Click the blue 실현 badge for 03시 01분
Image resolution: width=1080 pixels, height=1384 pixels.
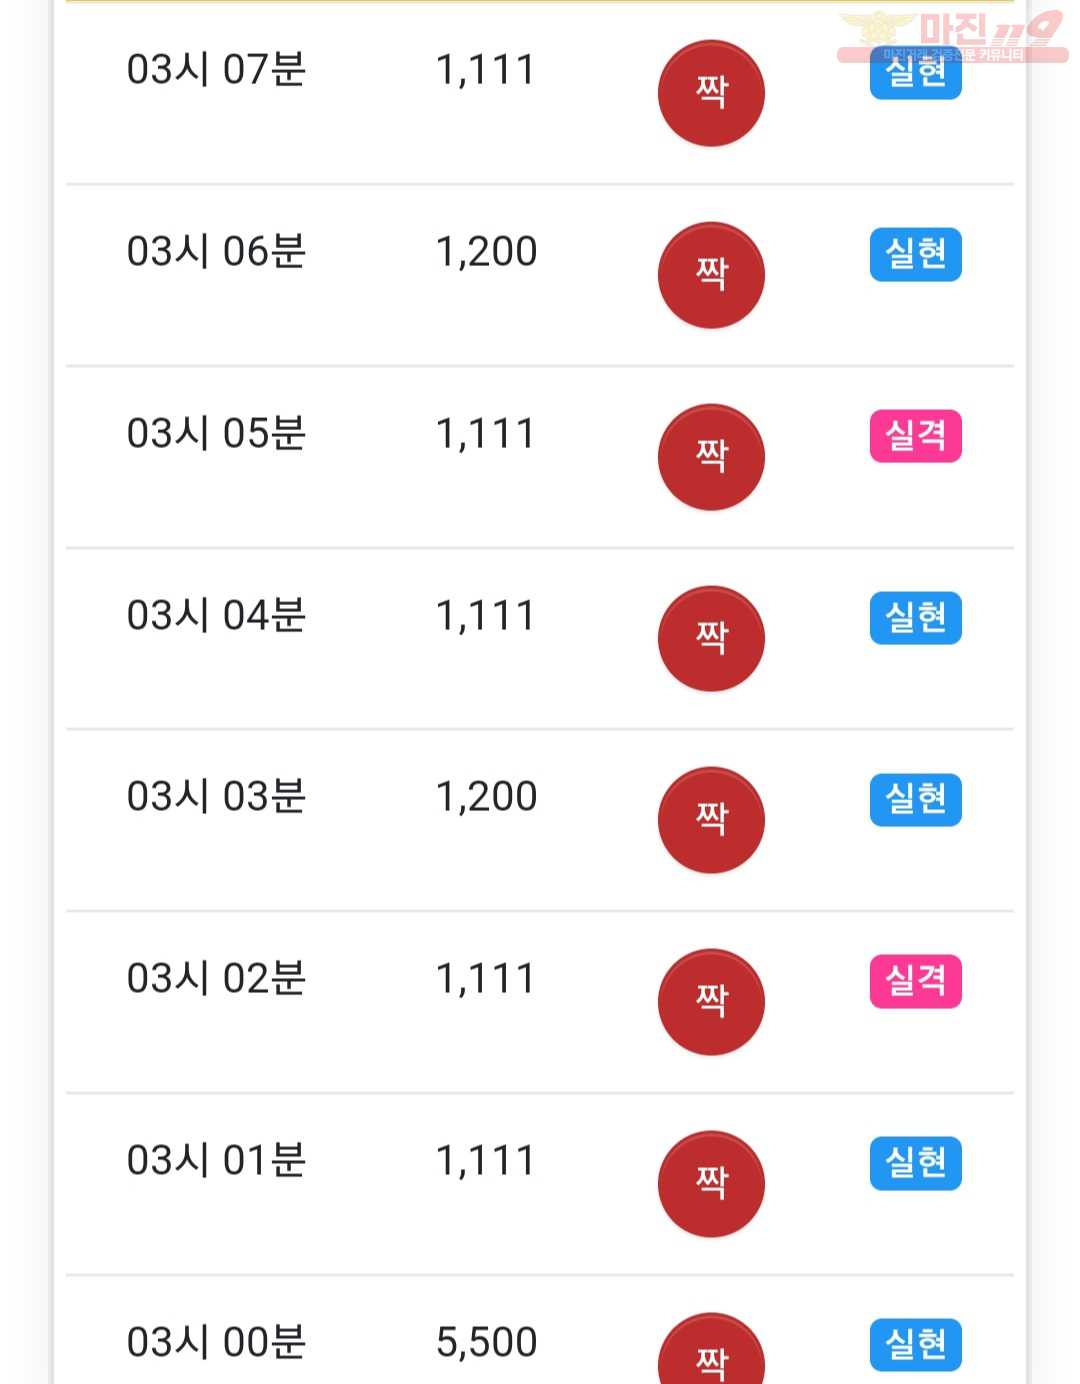tap(916, 1163)
